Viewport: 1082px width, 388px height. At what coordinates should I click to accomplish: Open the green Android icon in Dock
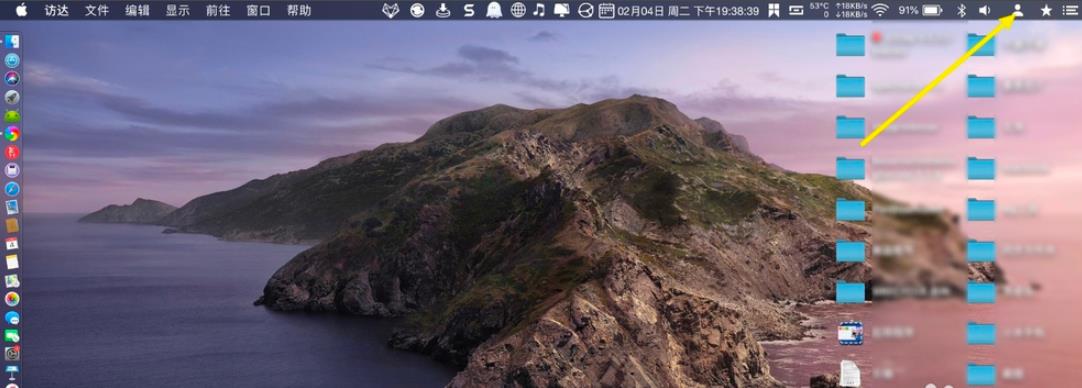tap(12, 115)
